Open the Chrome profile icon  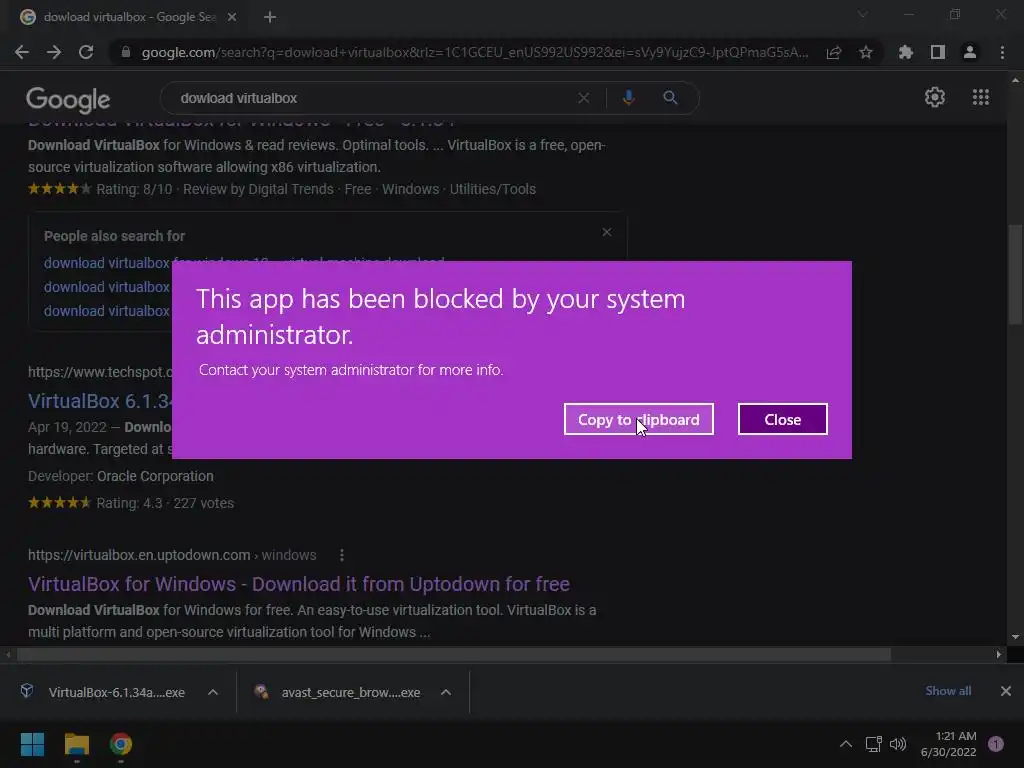tap(970, 52)
